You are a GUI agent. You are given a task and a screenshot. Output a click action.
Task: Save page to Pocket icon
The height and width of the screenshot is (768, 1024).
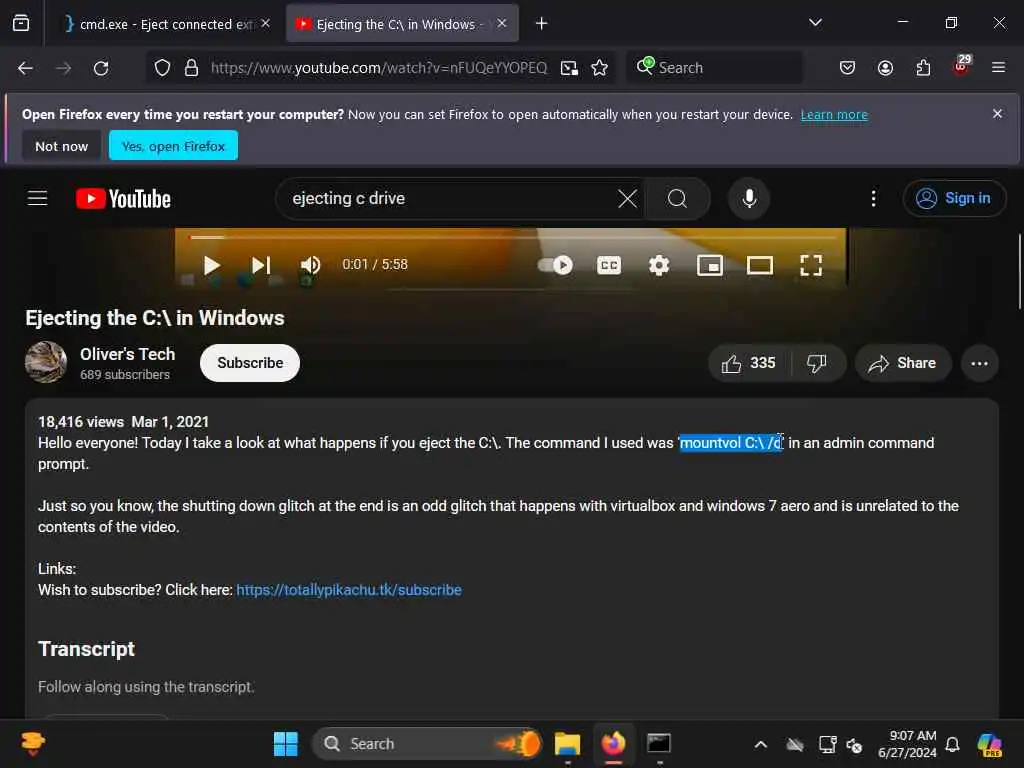[x=847, y=68]
